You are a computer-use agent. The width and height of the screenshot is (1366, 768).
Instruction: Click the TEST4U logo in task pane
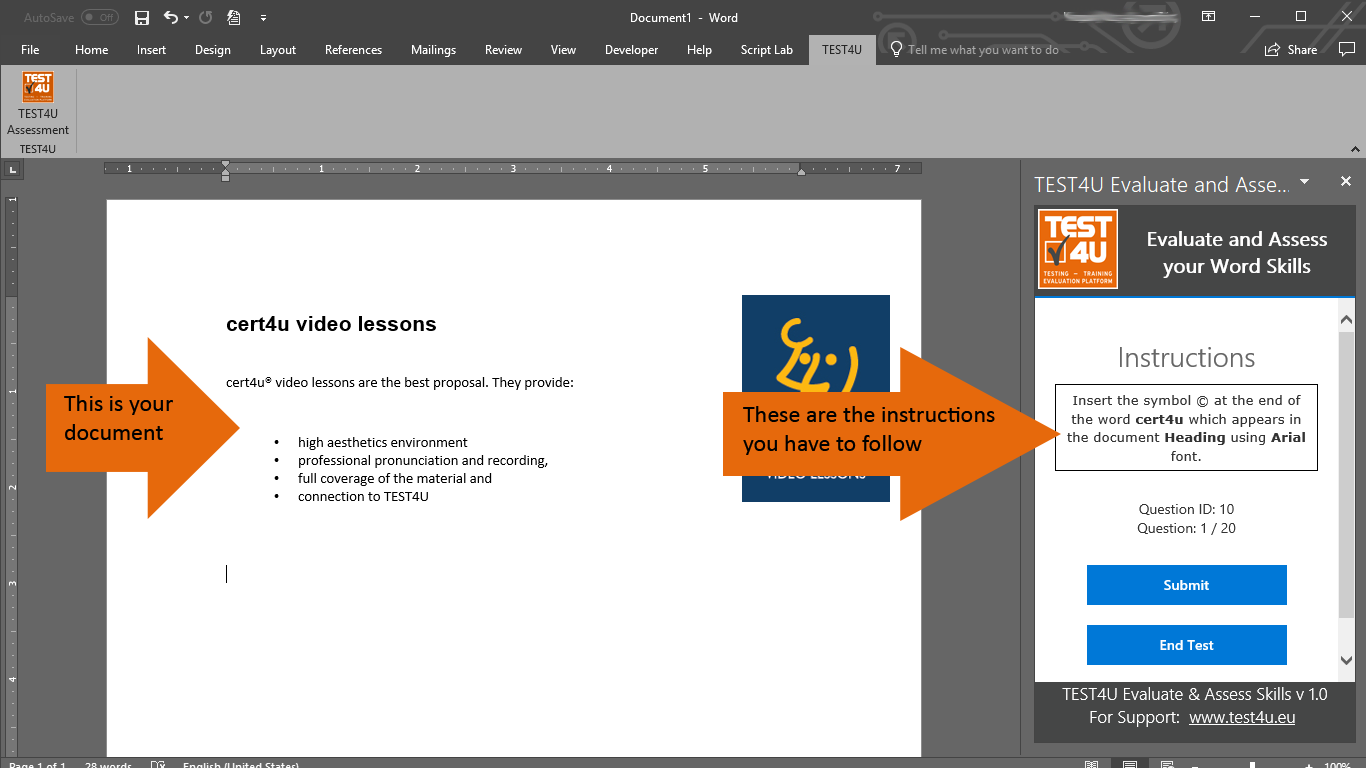coord(1078,249)
